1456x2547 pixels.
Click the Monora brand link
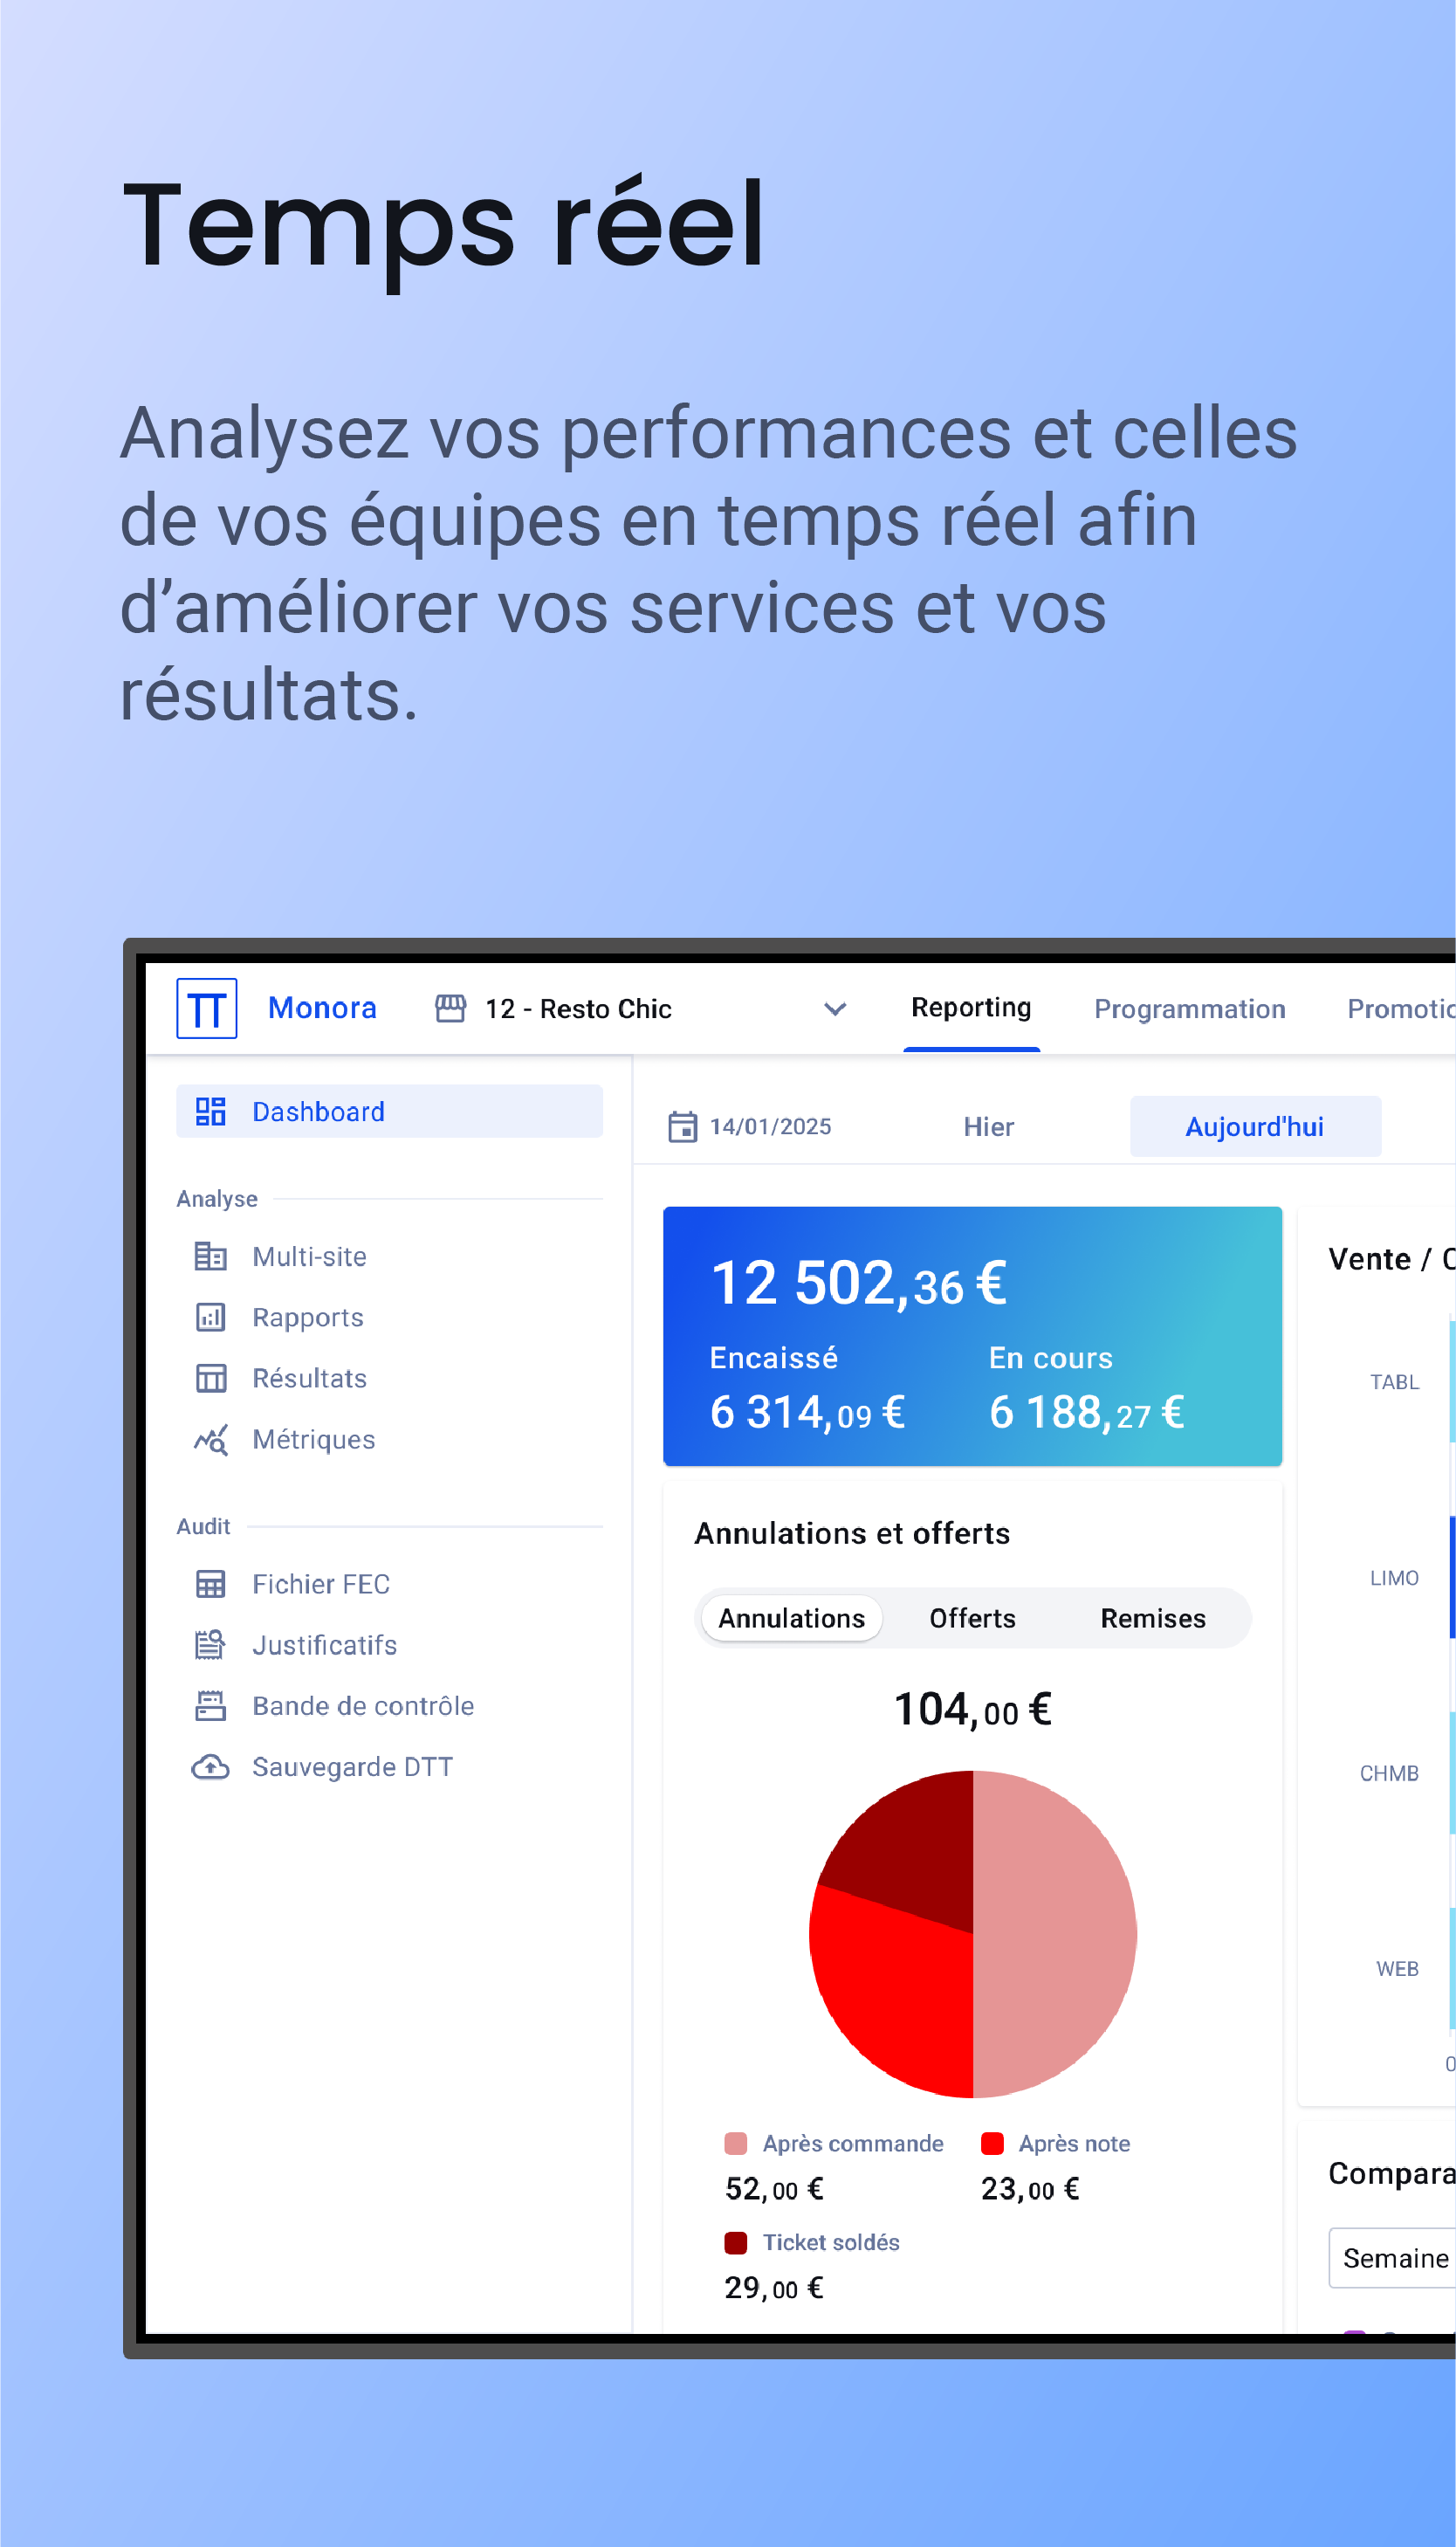pyautogui.click(x=322, y=1008)
